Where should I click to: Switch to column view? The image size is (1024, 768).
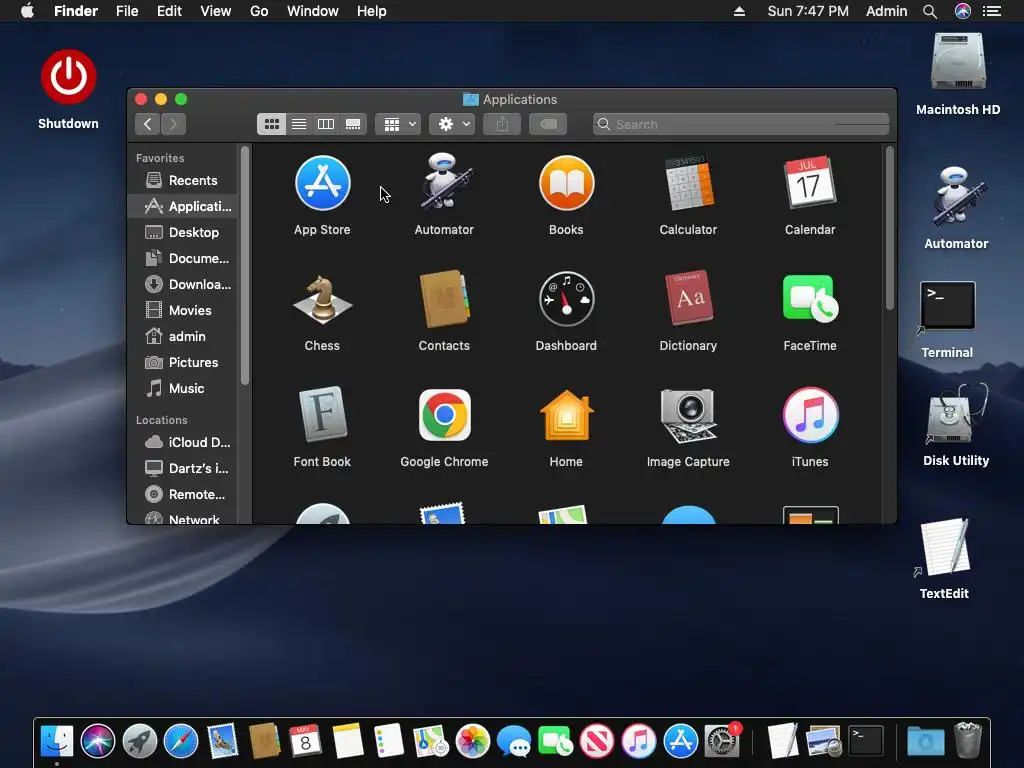tap(326, 124)
